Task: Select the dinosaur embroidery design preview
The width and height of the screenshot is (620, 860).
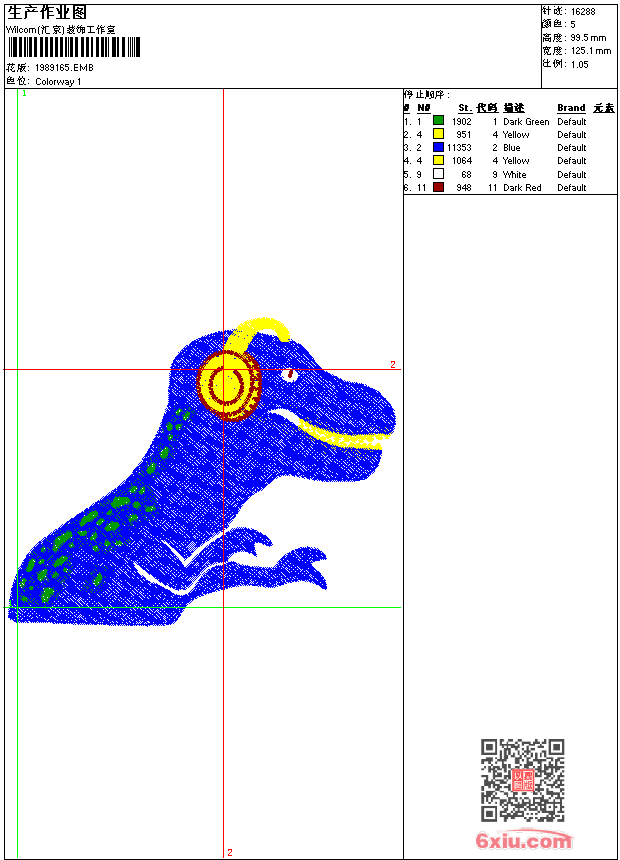Action: point(202,472)
